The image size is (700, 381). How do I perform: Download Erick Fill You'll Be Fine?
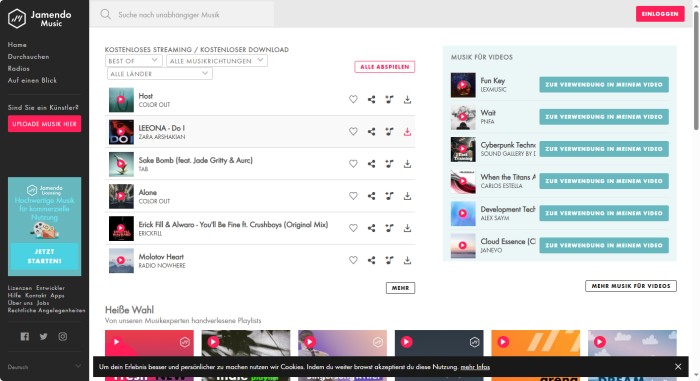pos(407,228)
